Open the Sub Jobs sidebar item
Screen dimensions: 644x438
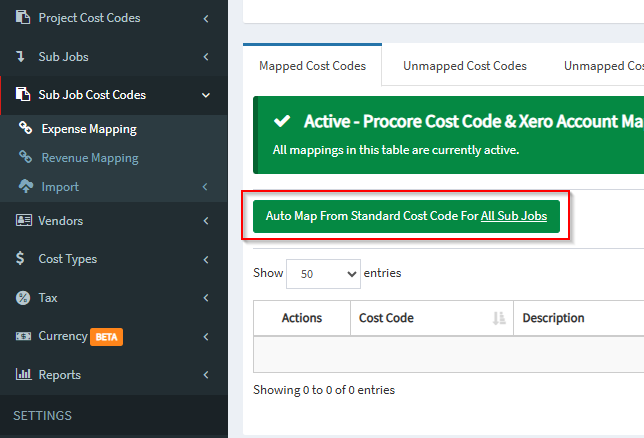pos(63,57)
